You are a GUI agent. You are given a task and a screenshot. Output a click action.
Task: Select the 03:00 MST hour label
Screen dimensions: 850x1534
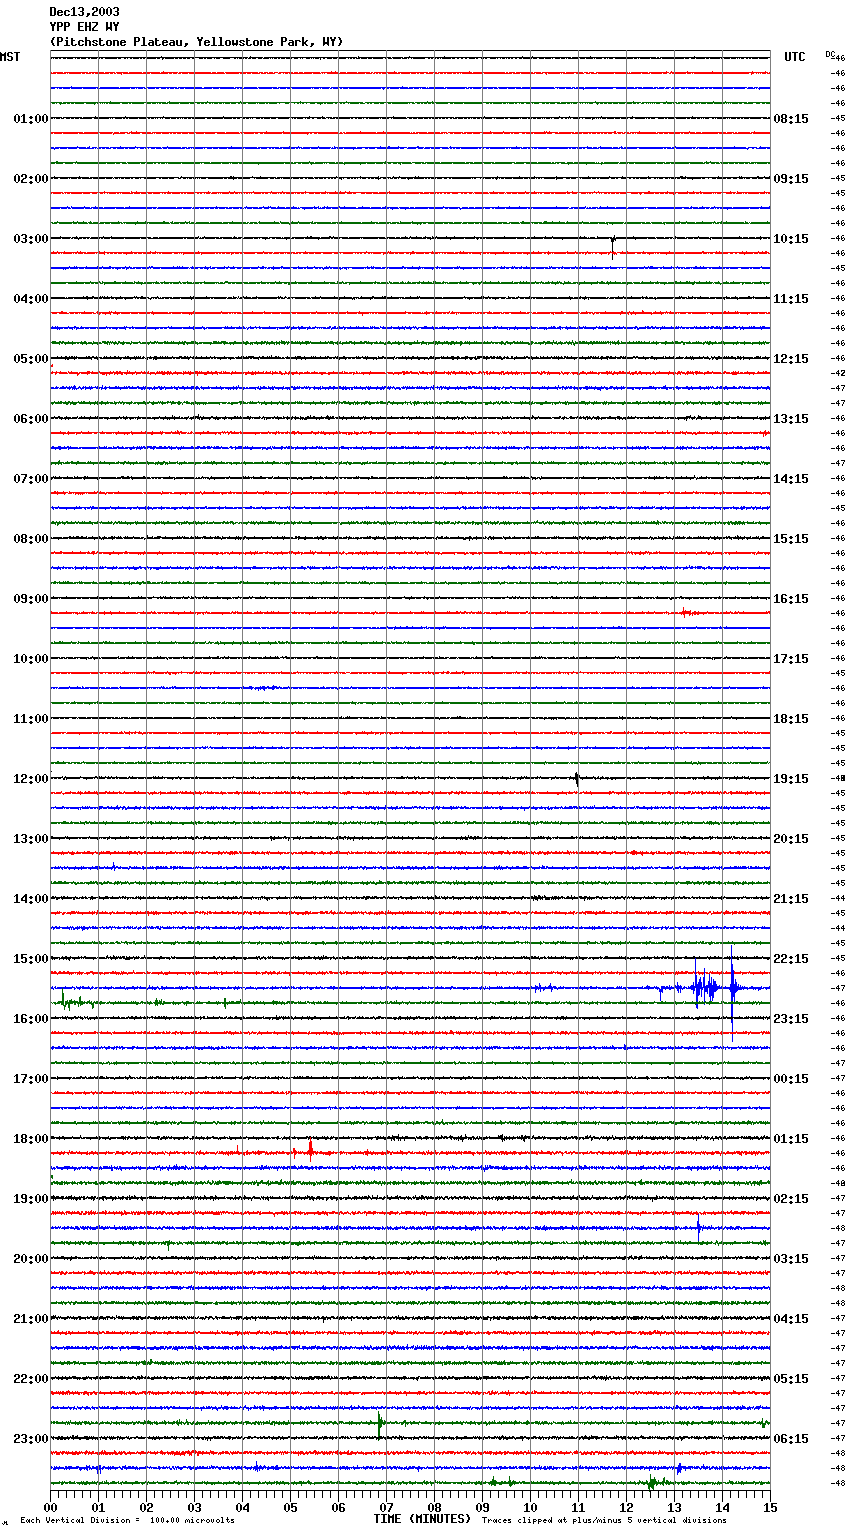31,239
